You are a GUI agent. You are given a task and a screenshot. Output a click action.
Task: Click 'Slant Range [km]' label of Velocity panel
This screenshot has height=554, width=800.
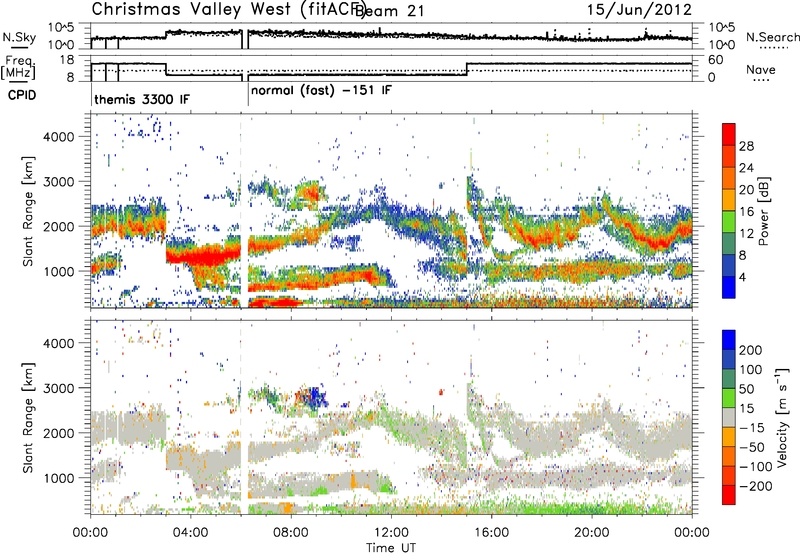tap(28, 417)
